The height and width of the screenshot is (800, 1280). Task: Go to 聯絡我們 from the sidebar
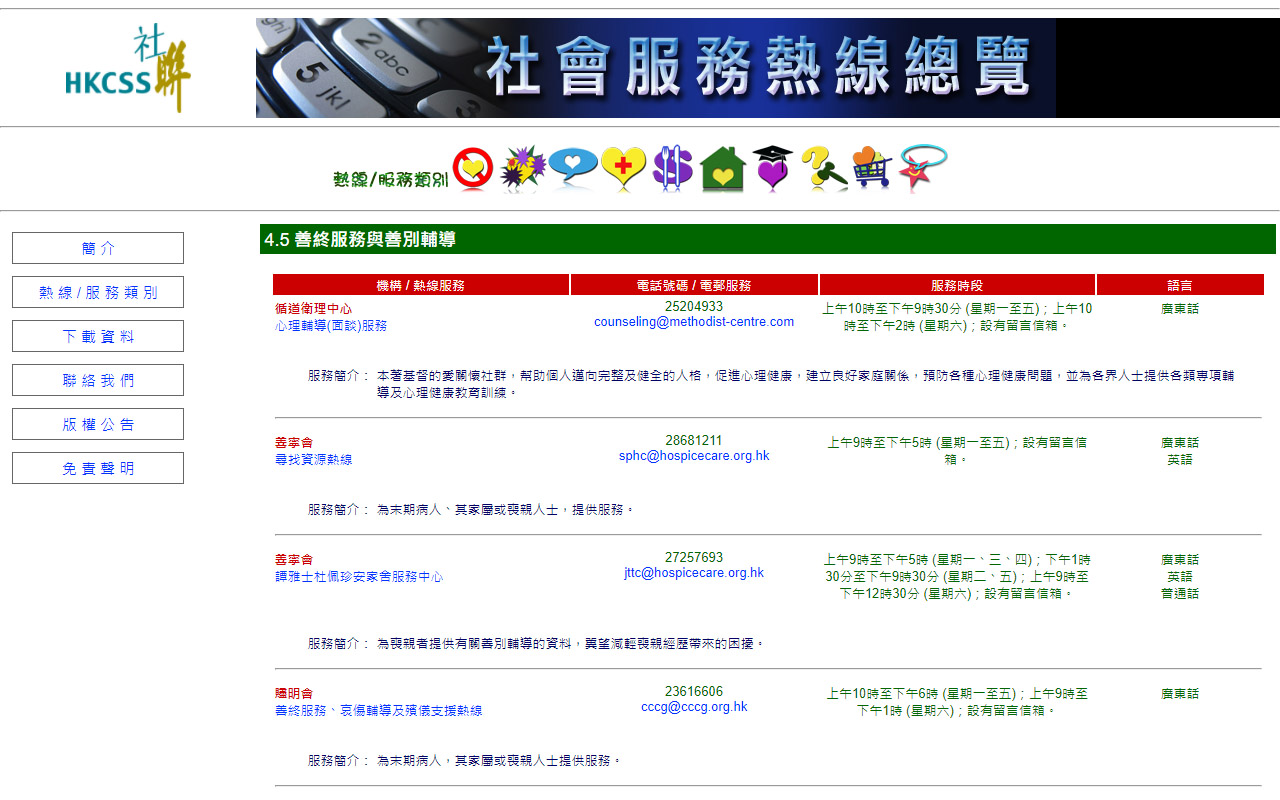[x=97, y=379]
